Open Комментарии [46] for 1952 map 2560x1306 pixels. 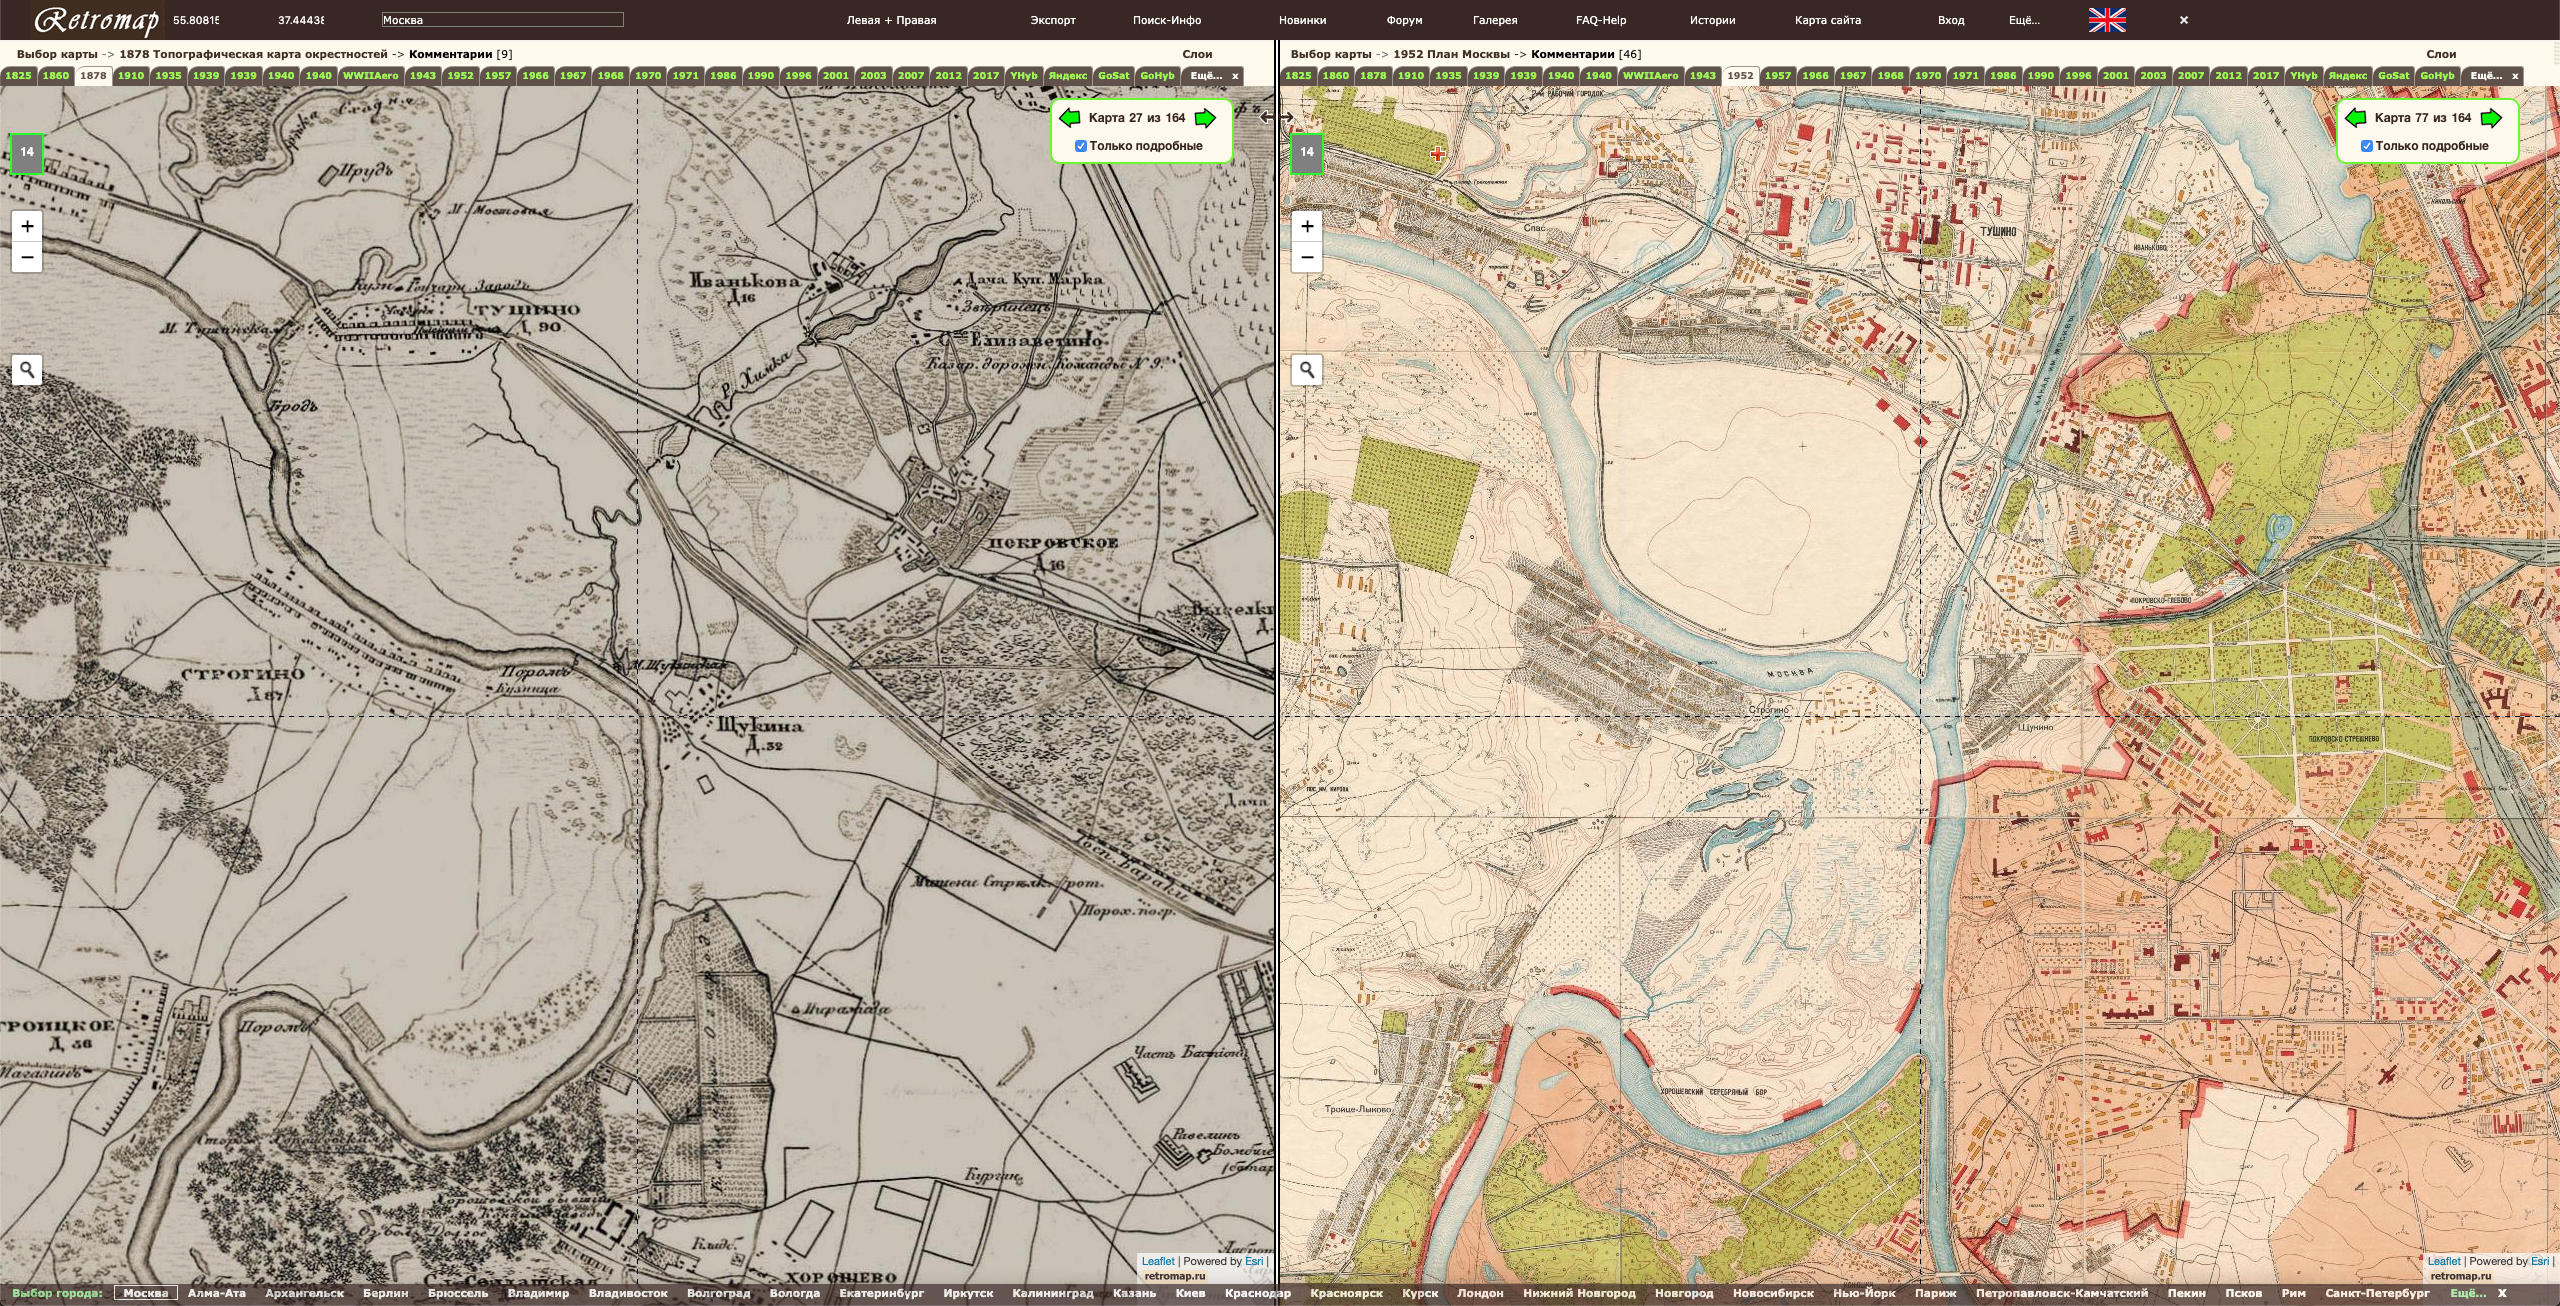pyautogui.click(x=1586, y=54)
